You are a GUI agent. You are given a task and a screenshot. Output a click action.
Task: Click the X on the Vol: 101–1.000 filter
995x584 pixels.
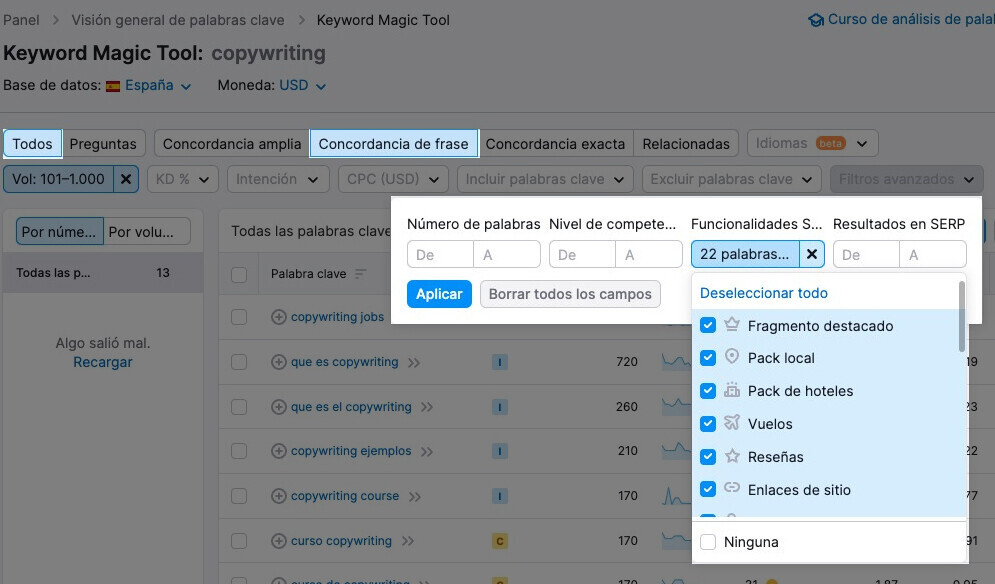pyautogui.click(x=125, y=179)
